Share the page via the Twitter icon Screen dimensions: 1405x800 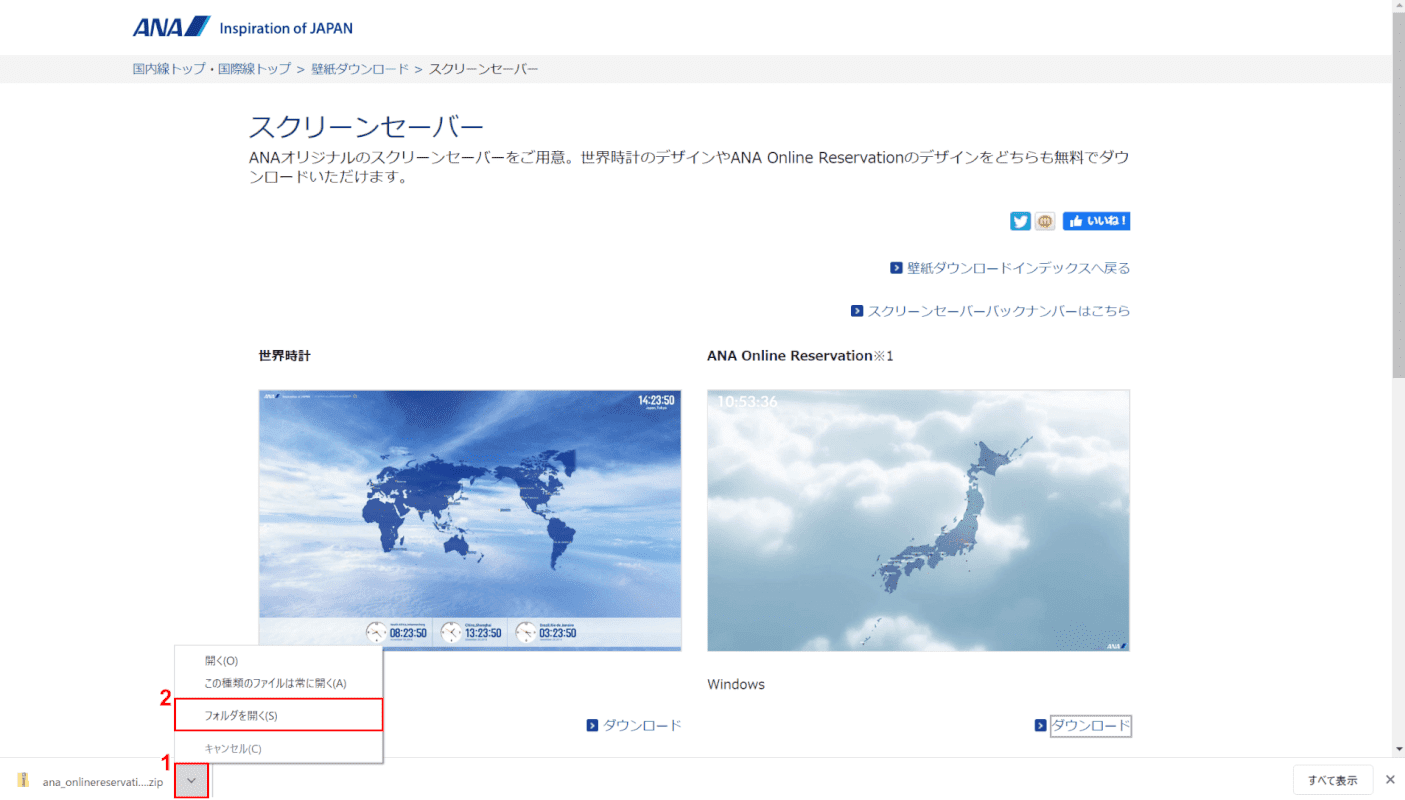pyautogui.click(x=1020, y=221)
